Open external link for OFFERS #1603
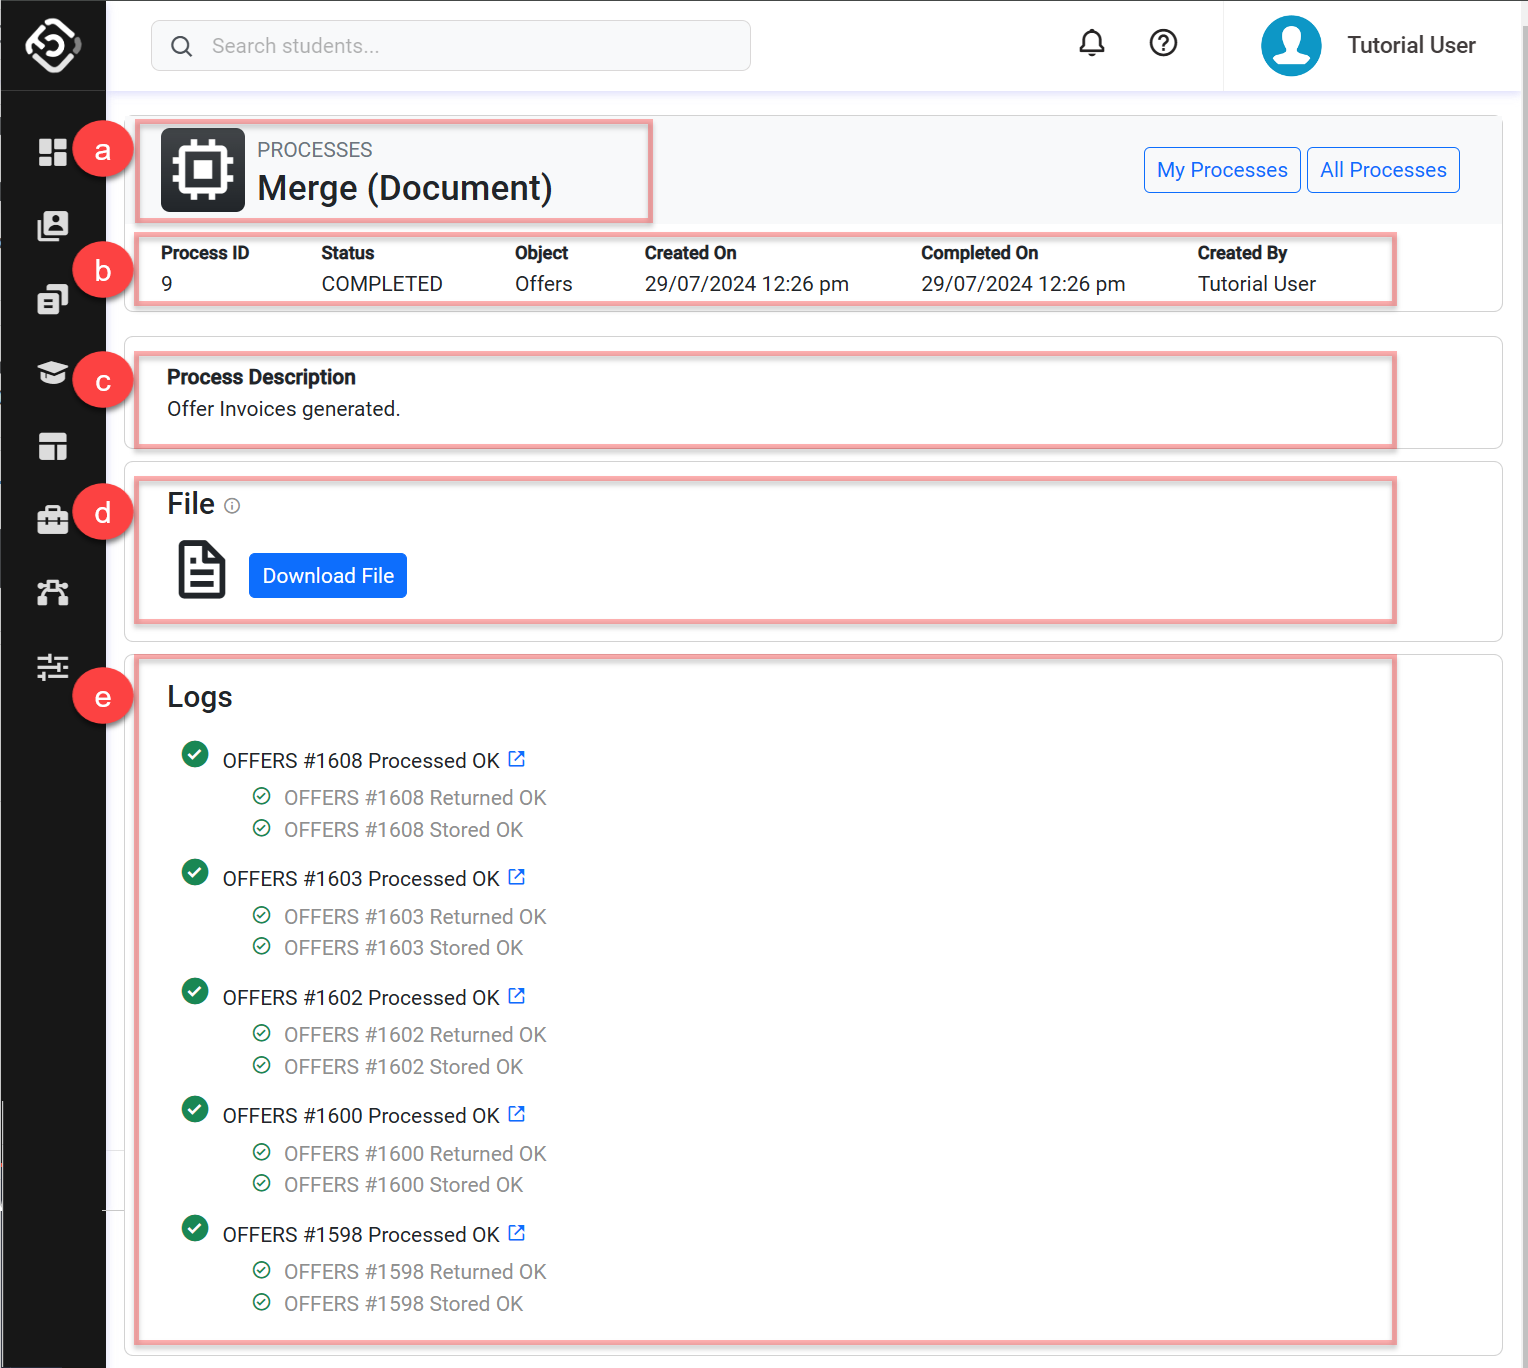This screenshot has height=1368, width=1528. pyautogui.click(x=517, y=877)
